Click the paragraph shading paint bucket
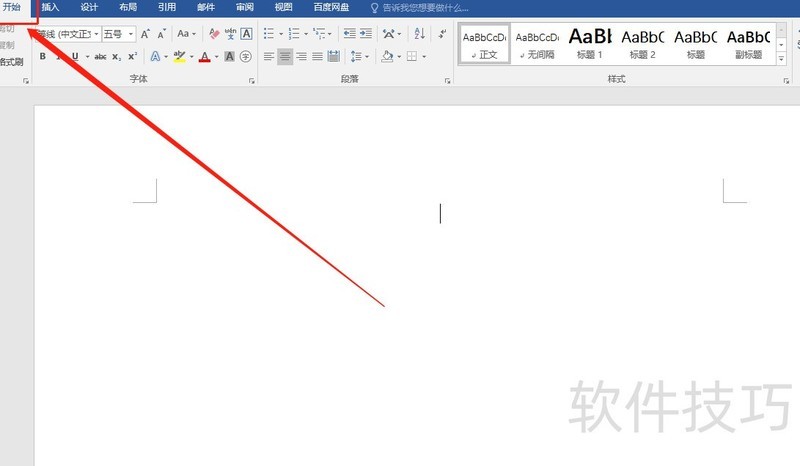 [387, 56]
